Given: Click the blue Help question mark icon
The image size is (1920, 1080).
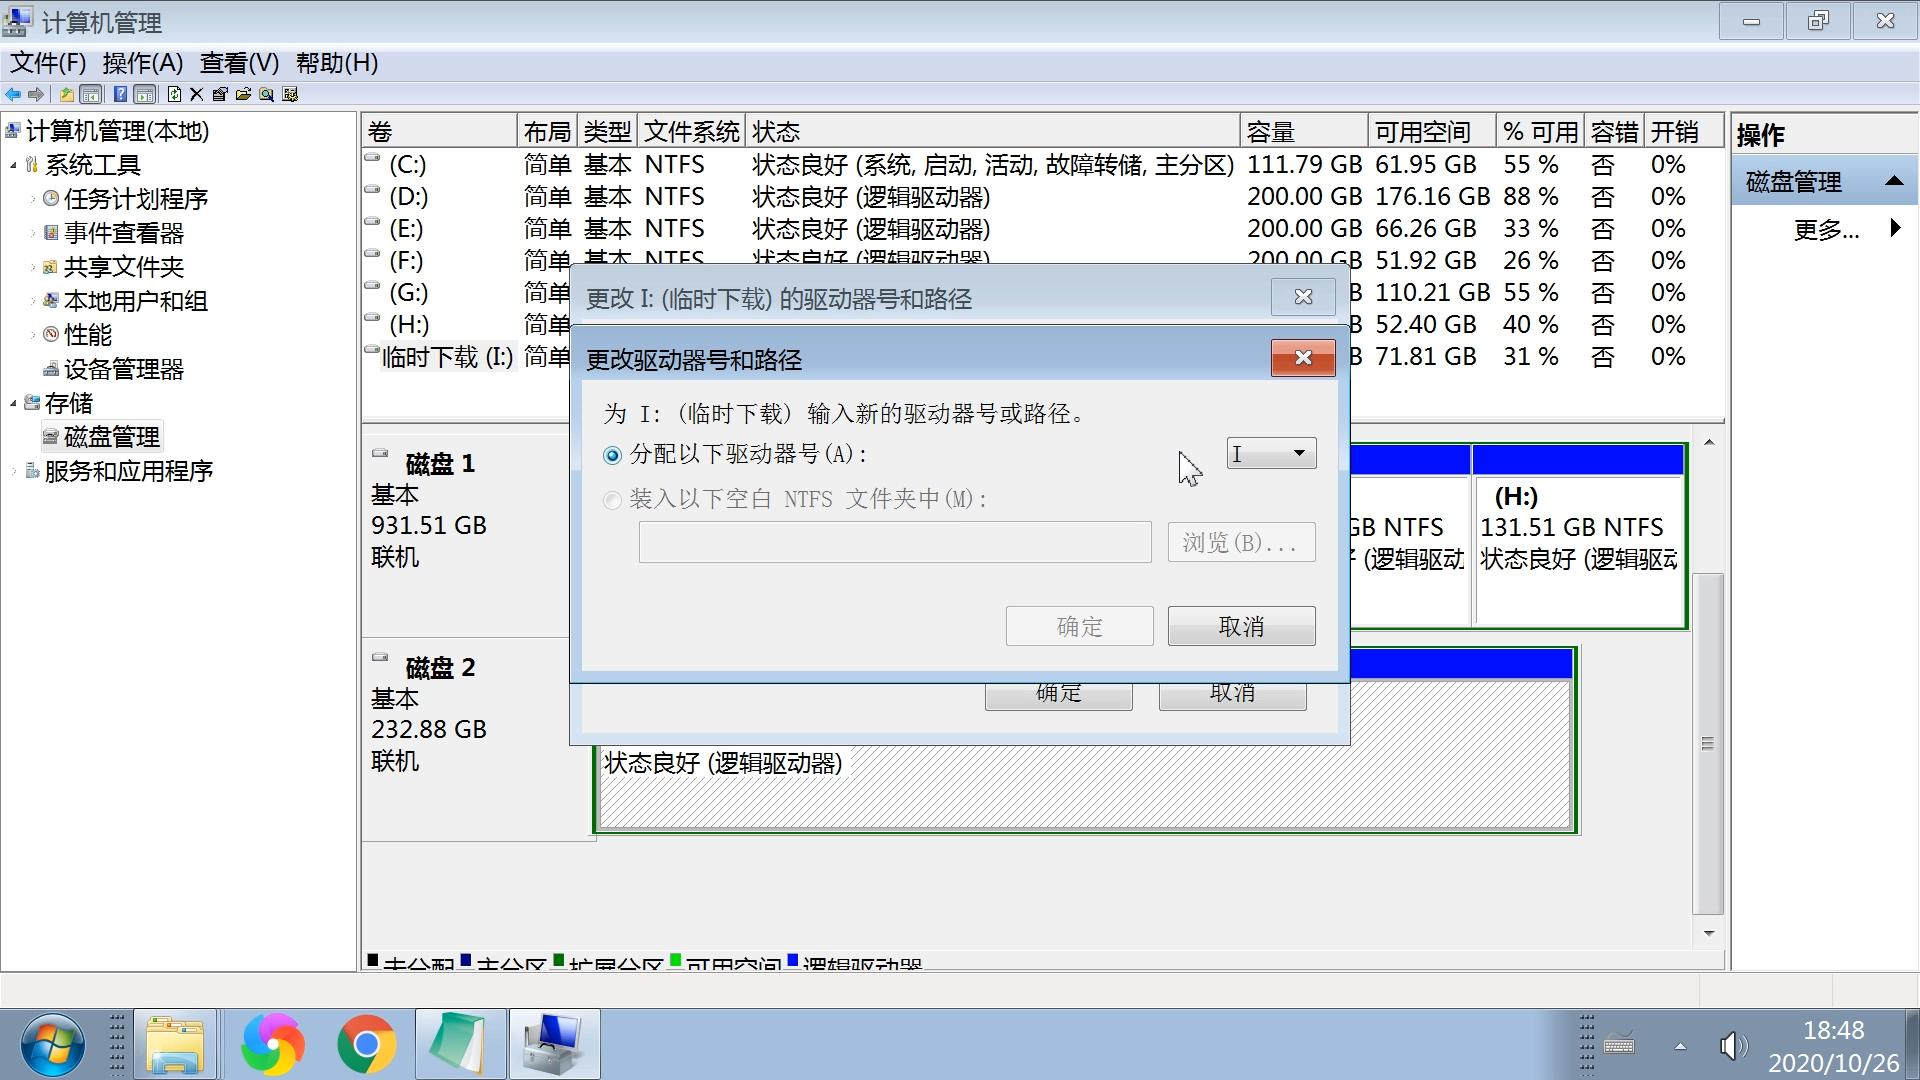Looking at the screenshot, I should [120, 94].
